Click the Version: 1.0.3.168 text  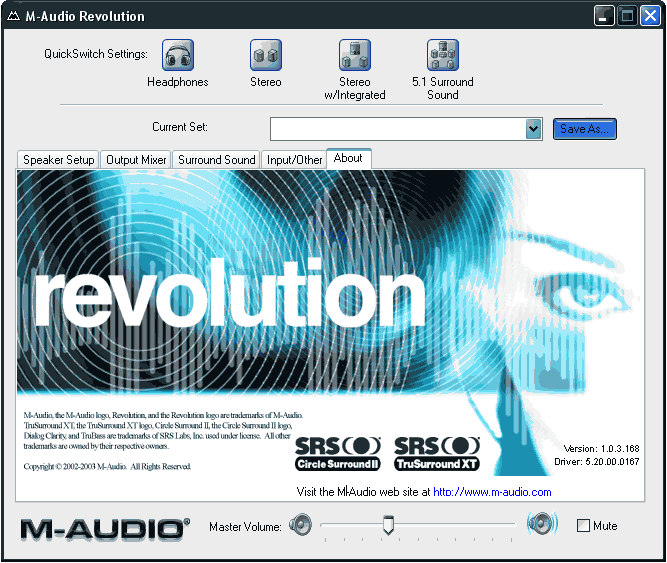coord(601,449)
